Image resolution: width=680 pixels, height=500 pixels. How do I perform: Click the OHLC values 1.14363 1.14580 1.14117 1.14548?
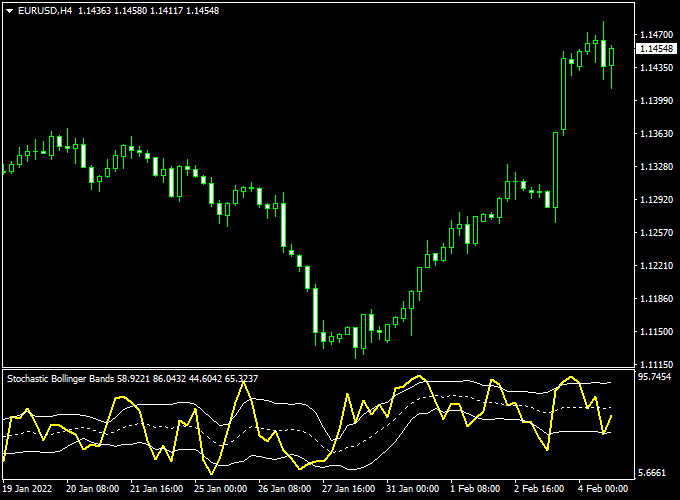149,11
